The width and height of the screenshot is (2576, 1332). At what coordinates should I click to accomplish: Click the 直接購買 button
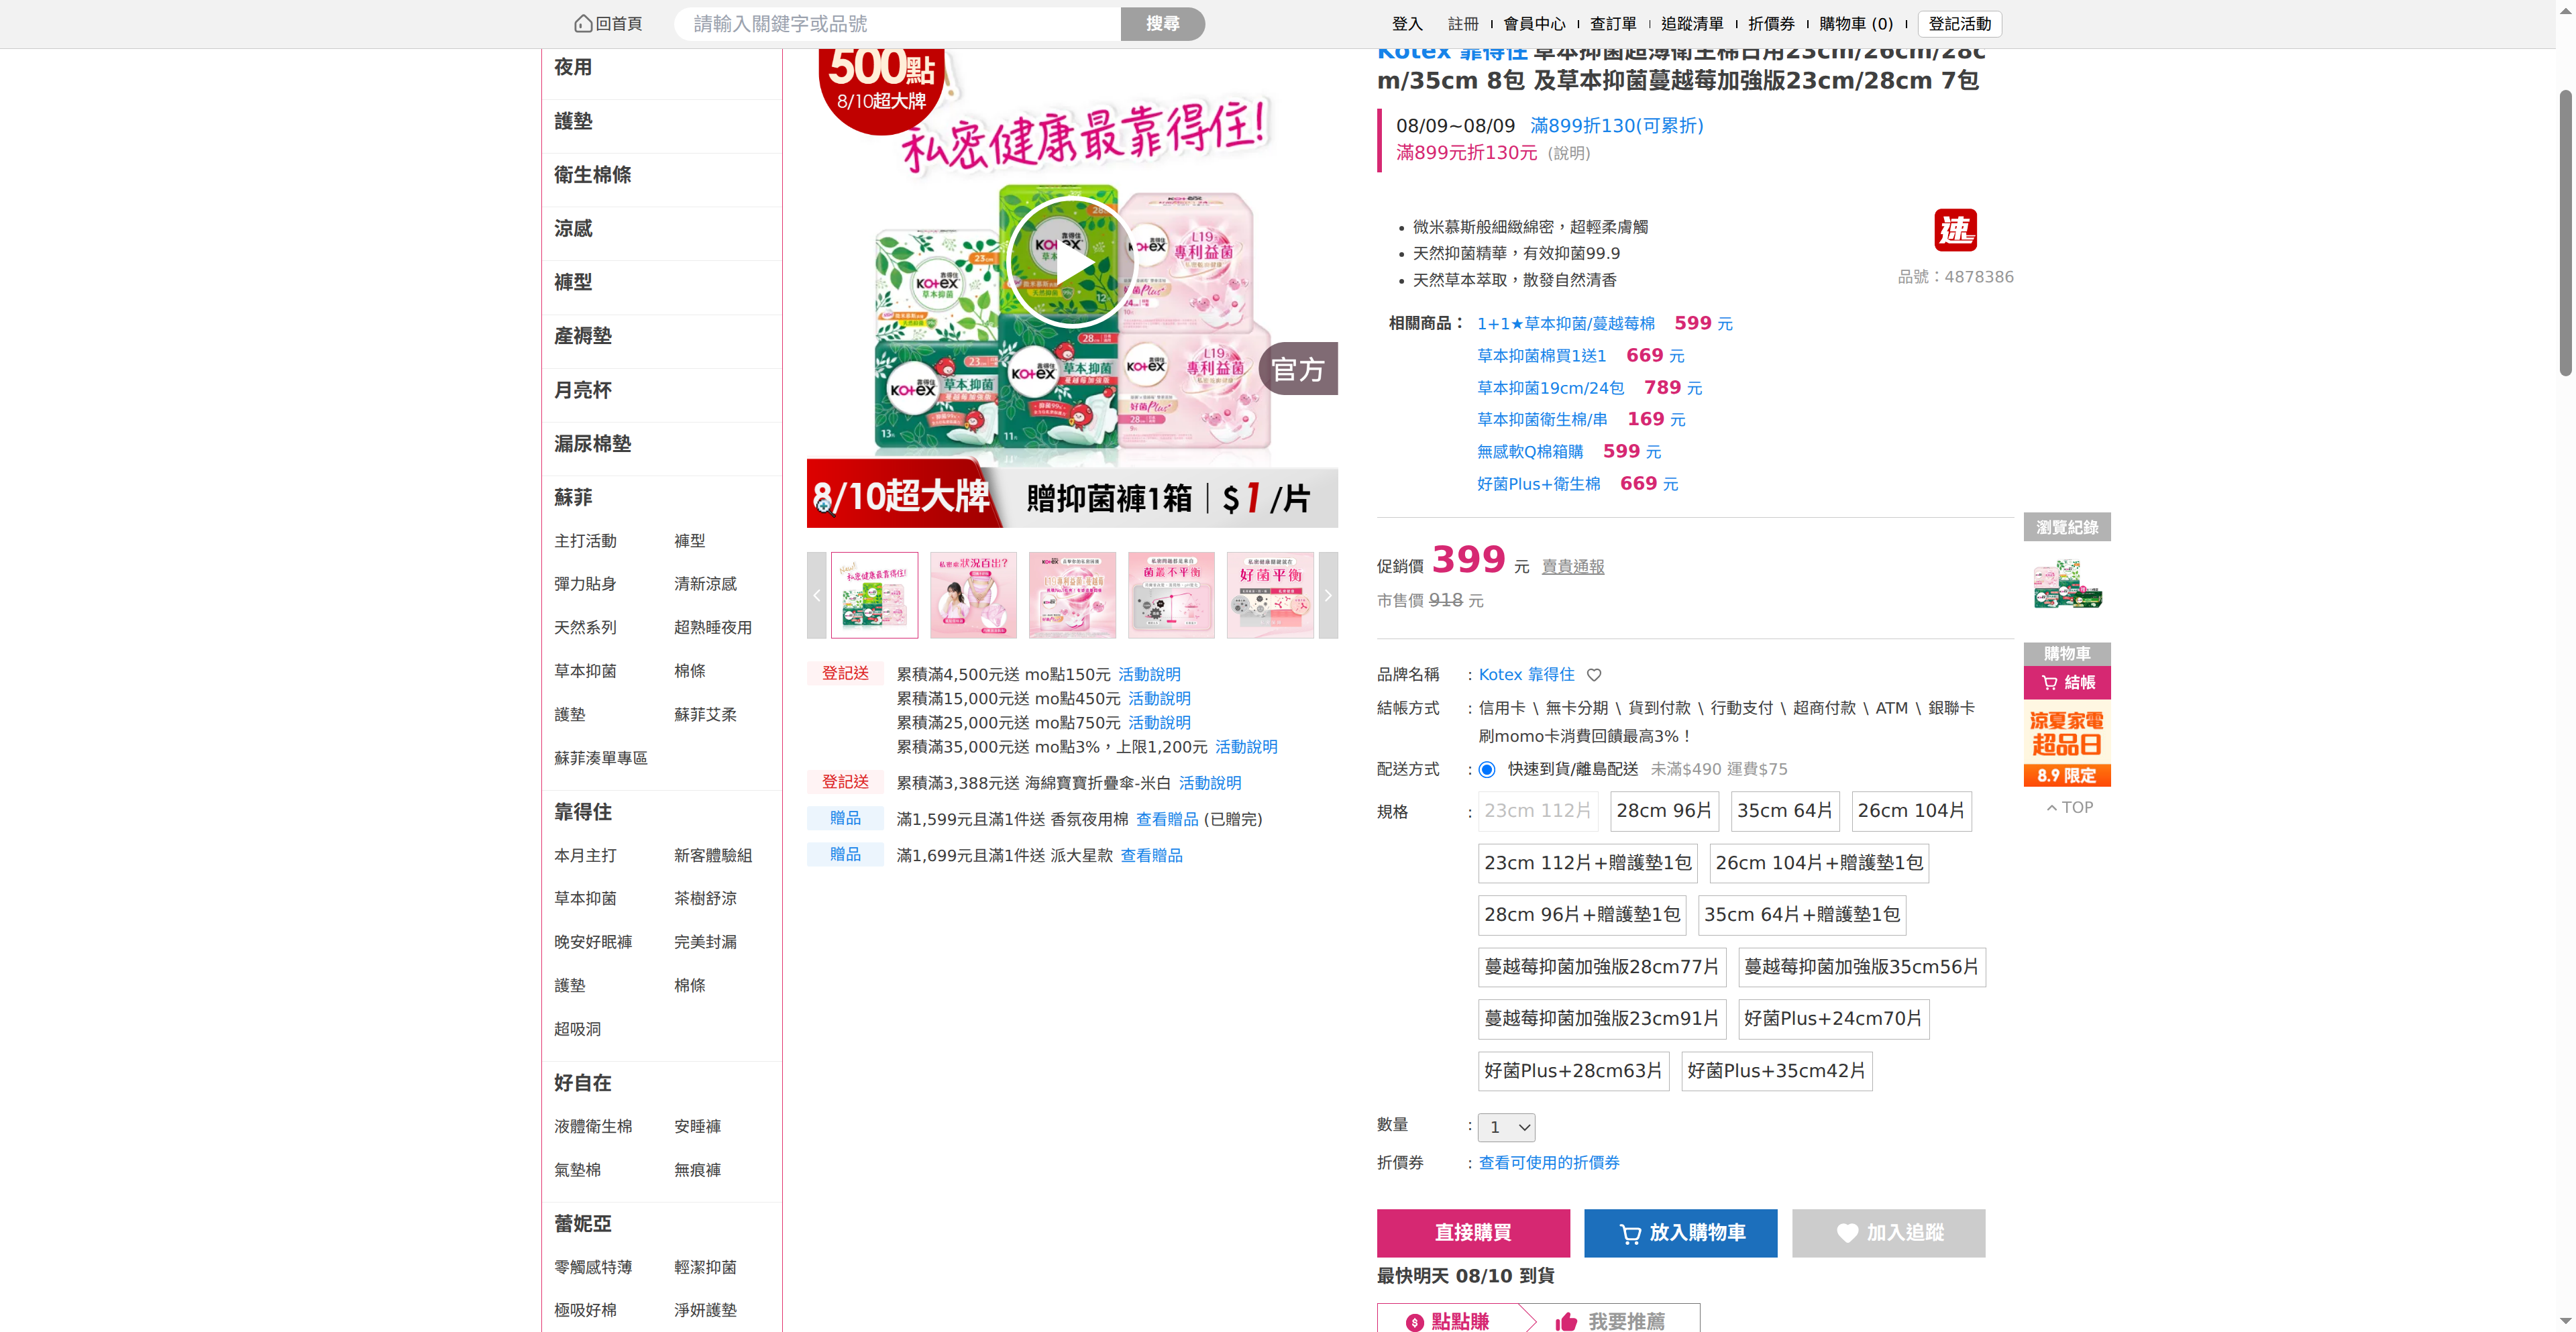point(1473,1233)
